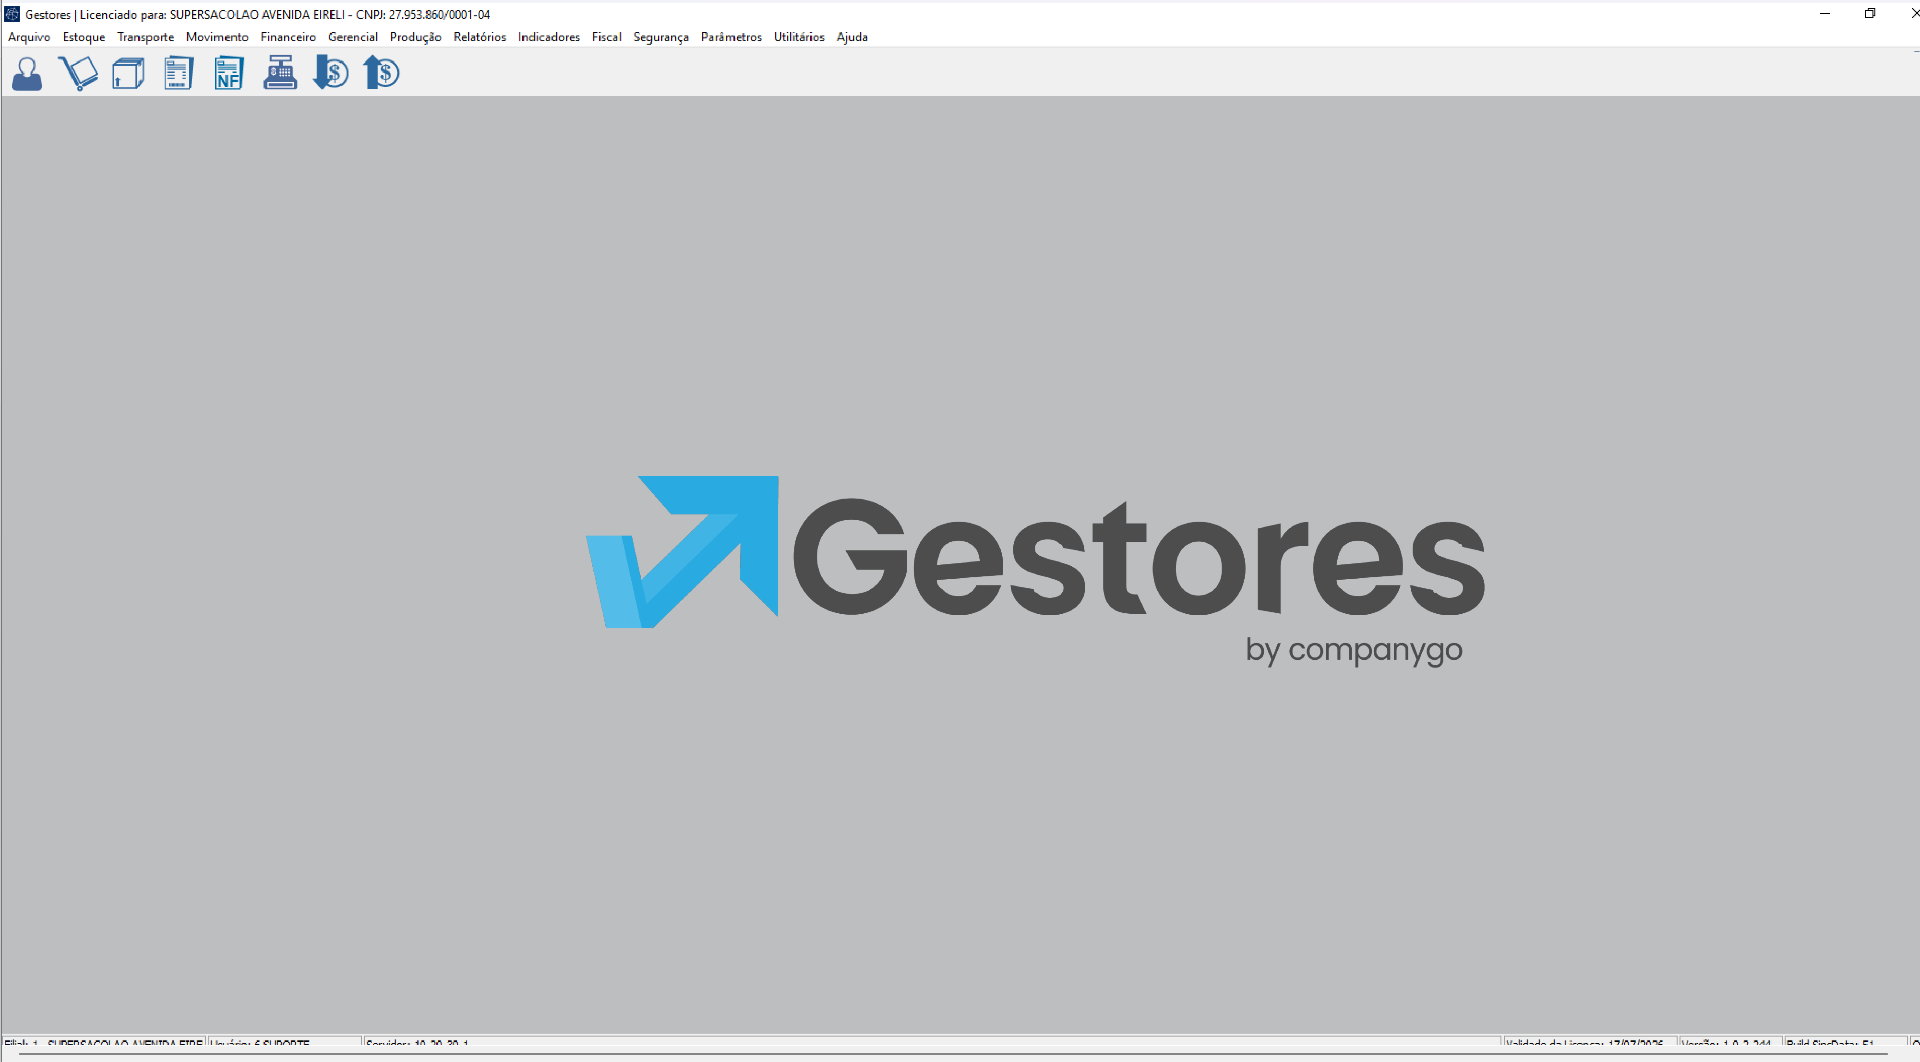Open the NF invoice toolbar icon
This screenshot has width=1920, height=1062.
[x=229, y=74]
